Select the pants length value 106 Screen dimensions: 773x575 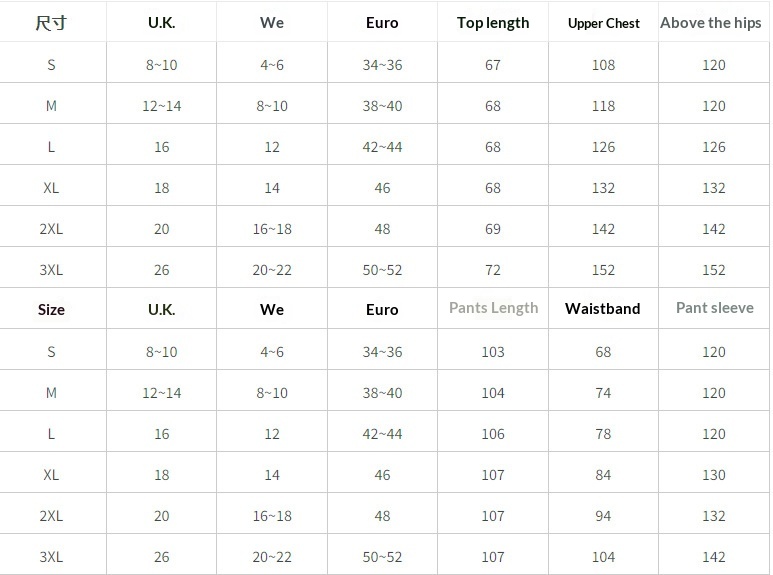coord(493,434)
